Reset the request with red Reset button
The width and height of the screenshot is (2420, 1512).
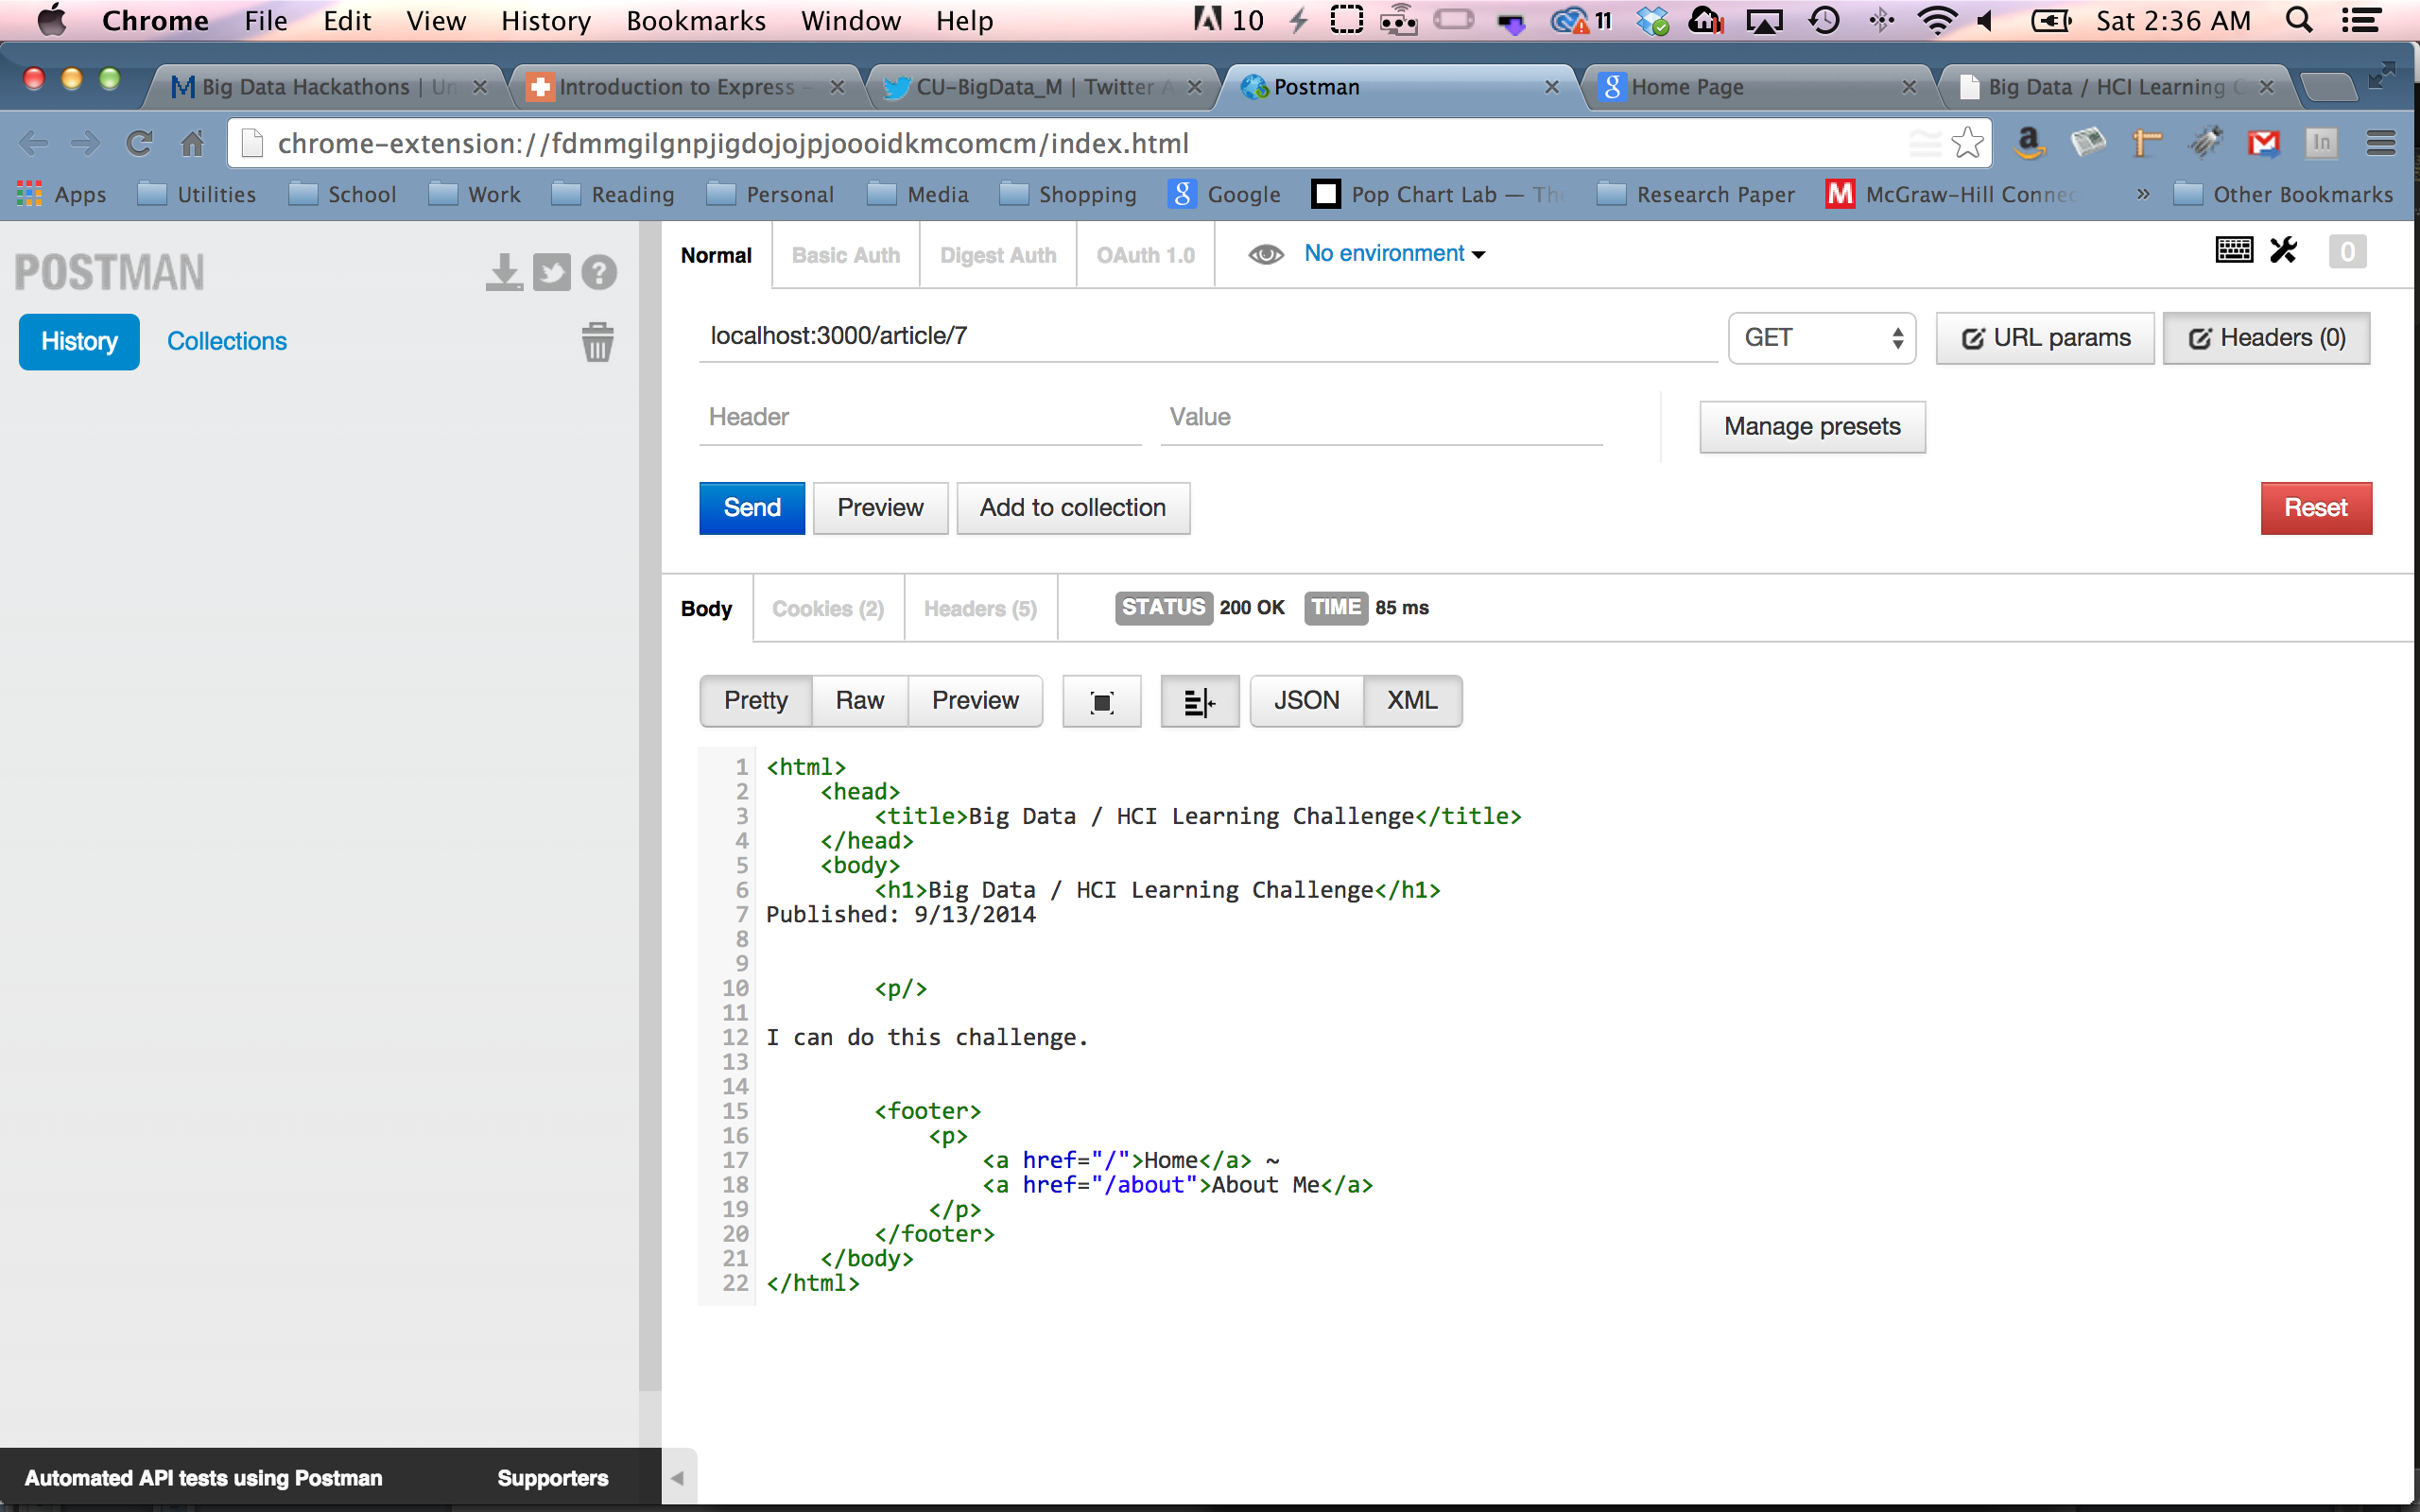pyautogui.click(x=2316, y=508)
